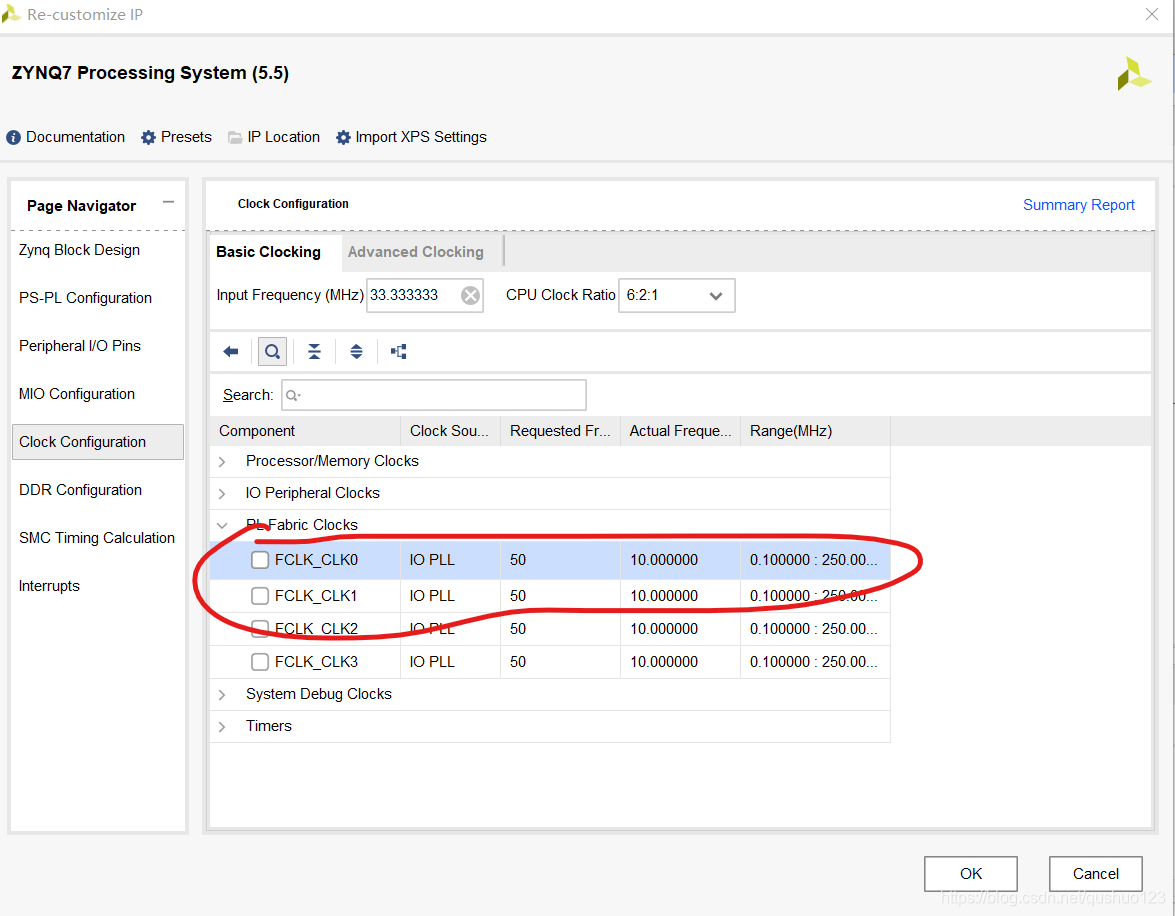Select FCLK_CLK0 requested frequency value 50
Viewport: 1175px width, 916px height.
coord(561,560)
